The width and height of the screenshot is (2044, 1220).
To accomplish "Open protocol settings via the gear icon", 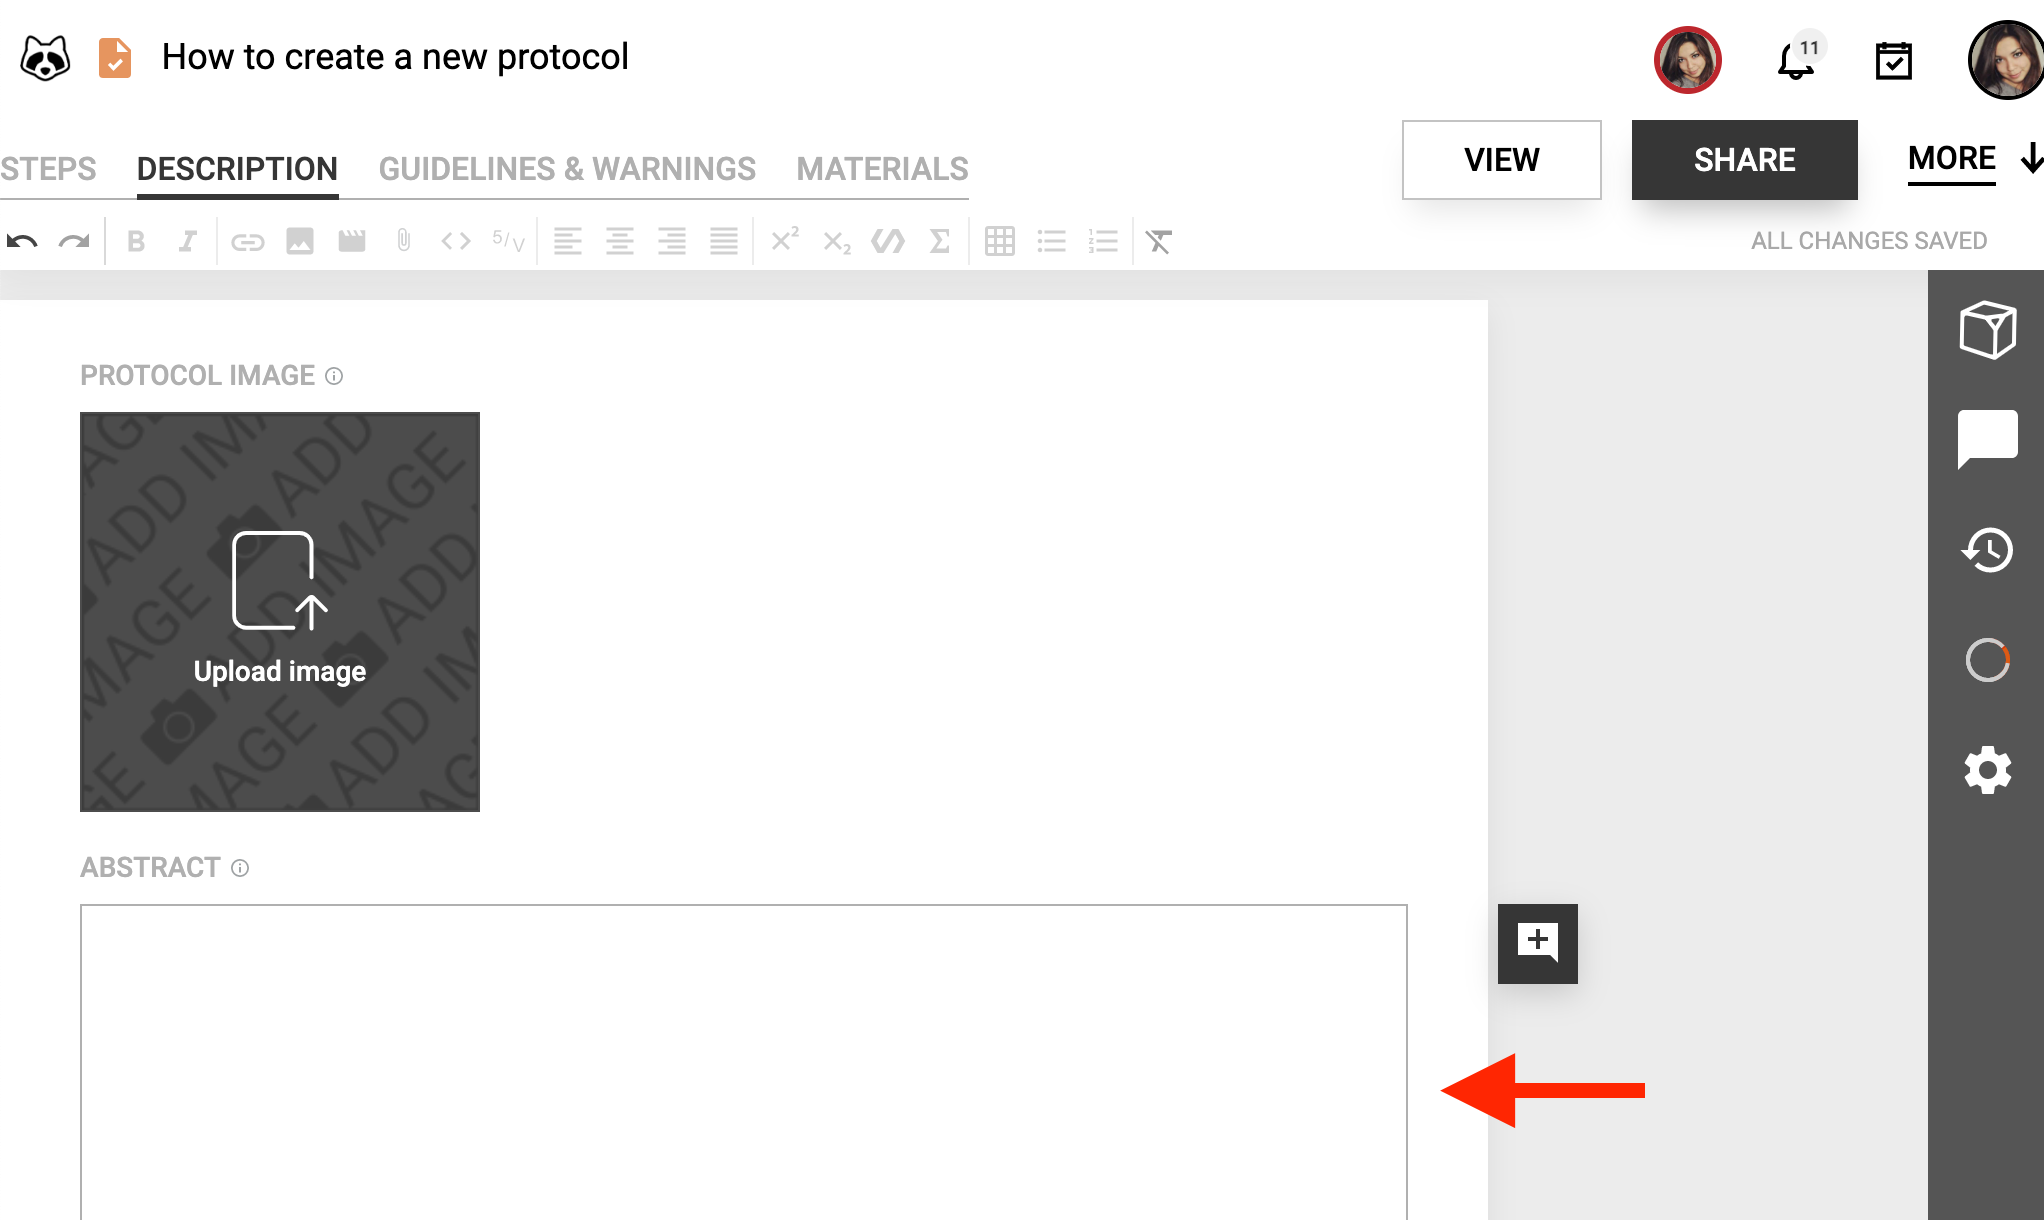I will coord(1988,770).
